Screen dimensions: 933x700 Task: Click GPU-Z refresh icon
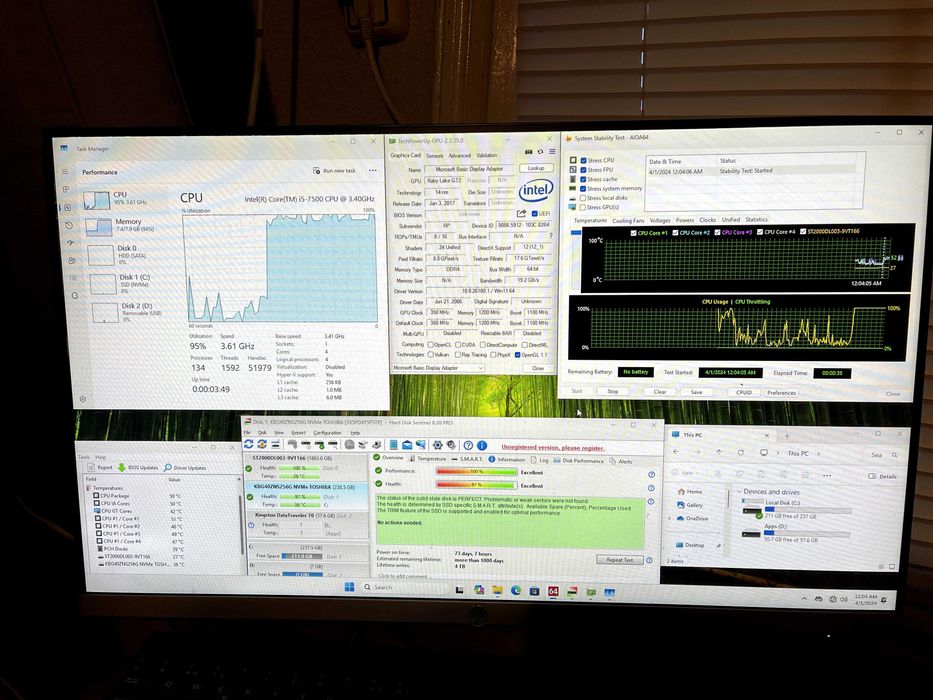[540, 152]
